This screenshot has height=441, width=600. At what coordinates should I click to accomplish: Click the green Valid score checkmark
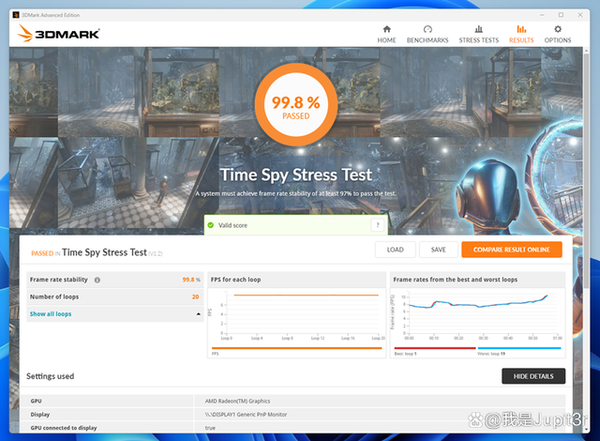click(x=212, y=226)
